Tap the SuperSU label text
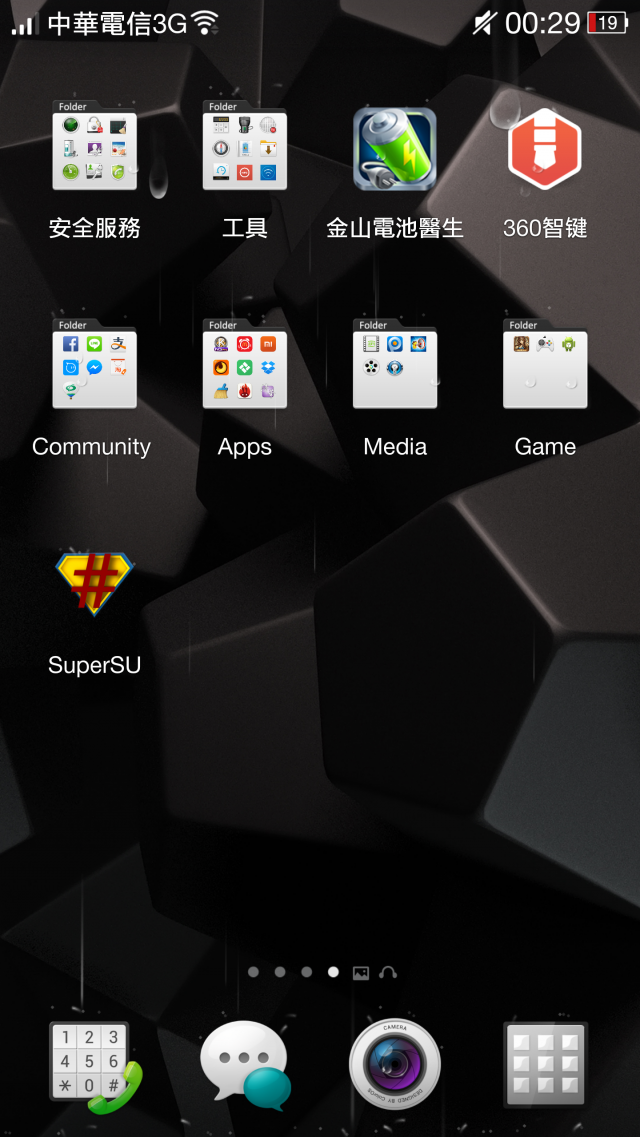 (x=94, y=665)
